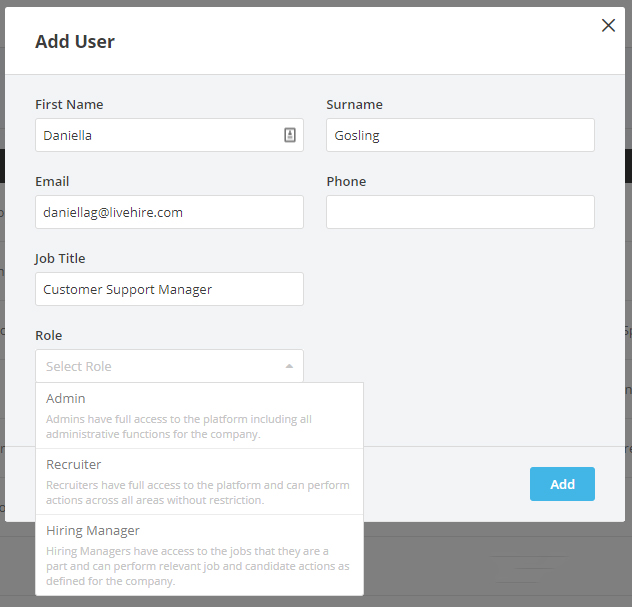Click the contact card icon in First Name
The height and width of the screenshot is (607, 632).
click(x=290, y=135)
